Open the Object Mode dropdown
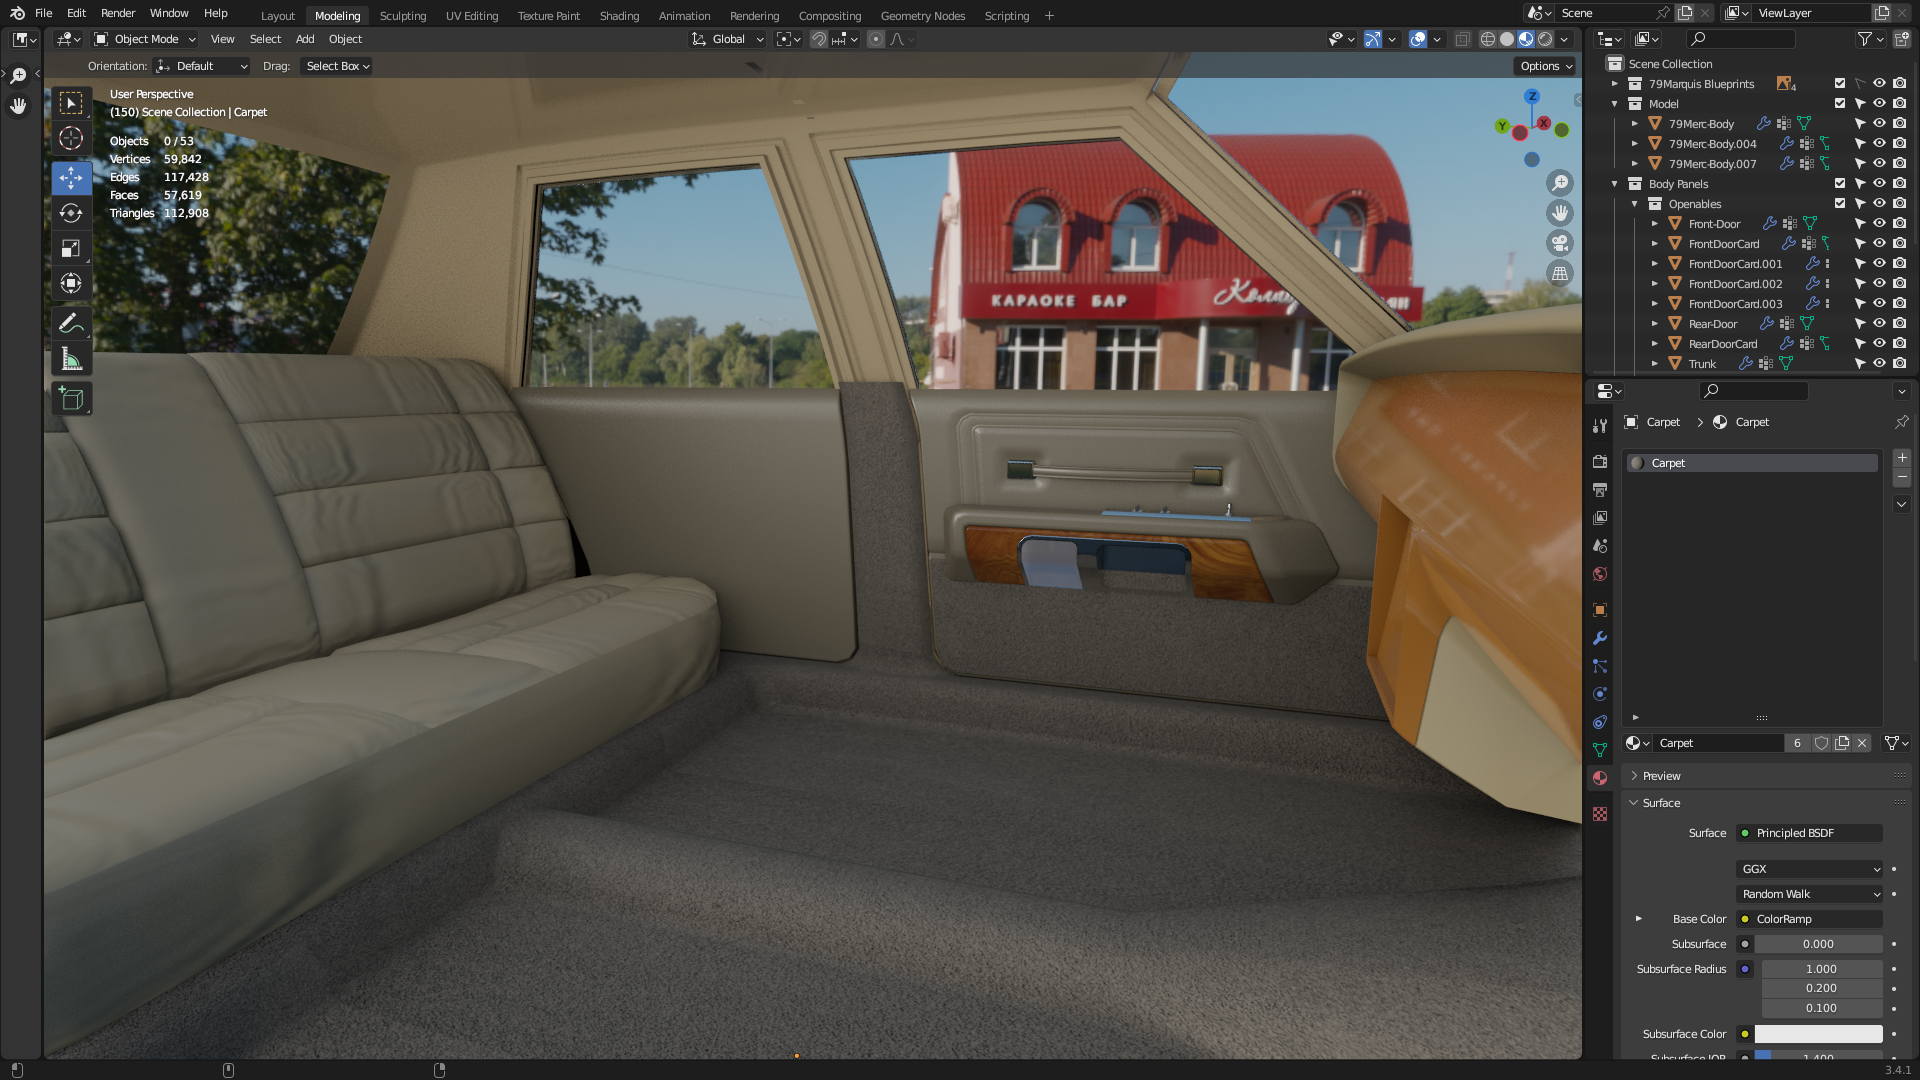The image size is (1920, 1080). (145, 39)
